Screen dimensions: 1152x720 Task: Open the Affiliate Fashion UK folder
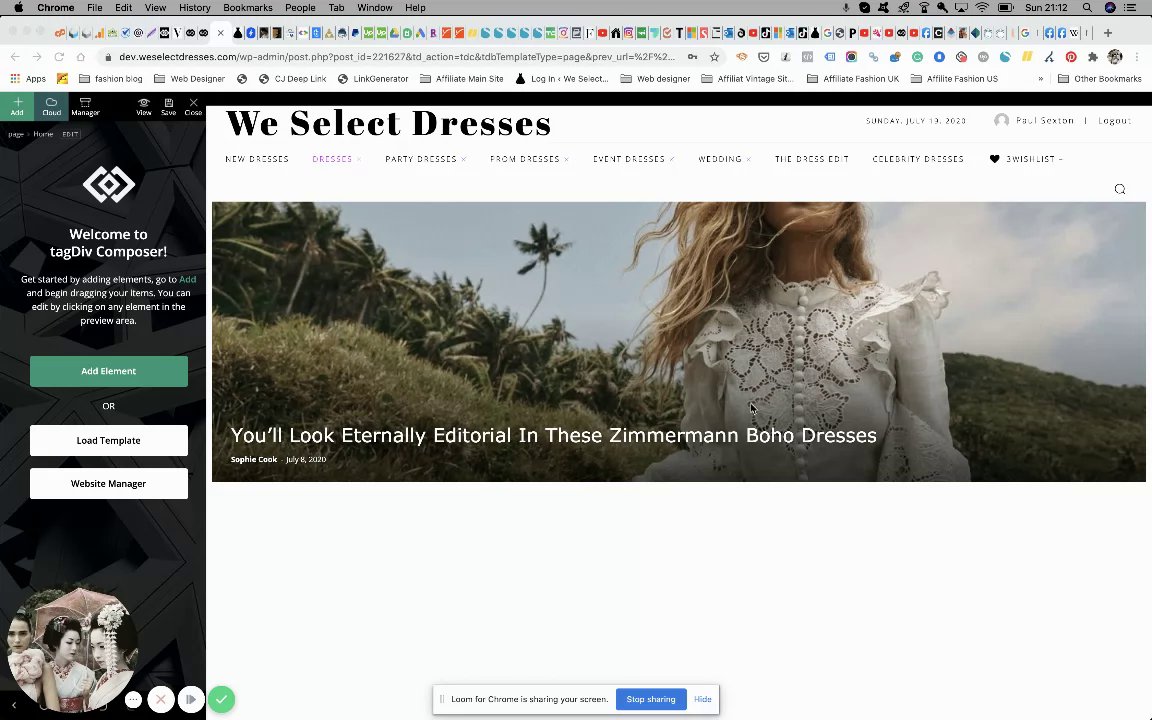tap(853, 79)
